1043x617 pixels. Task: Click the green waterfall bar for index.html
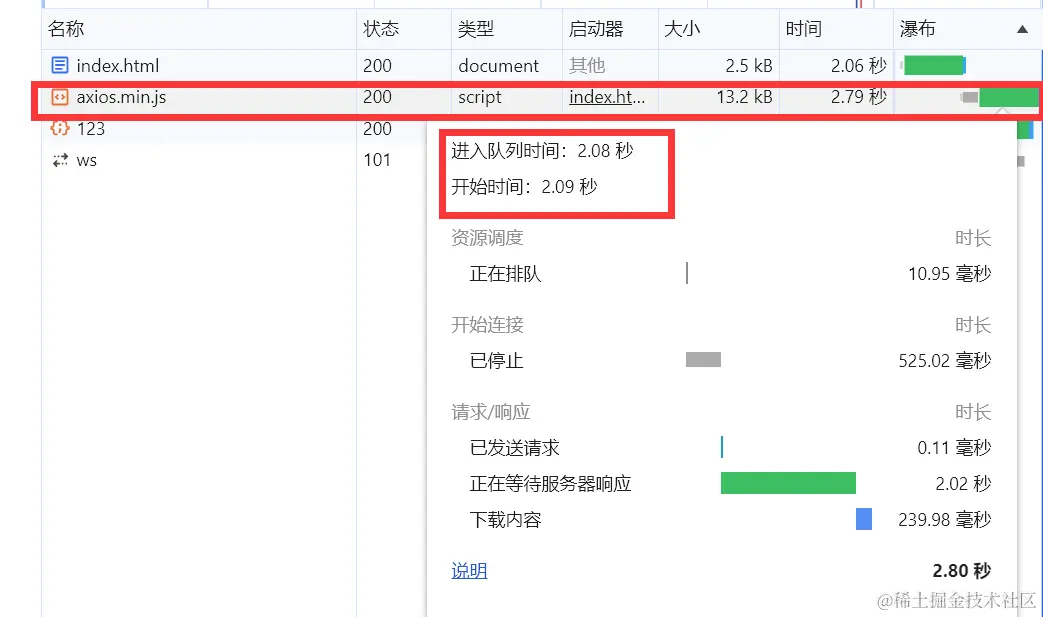coord(934,65)
